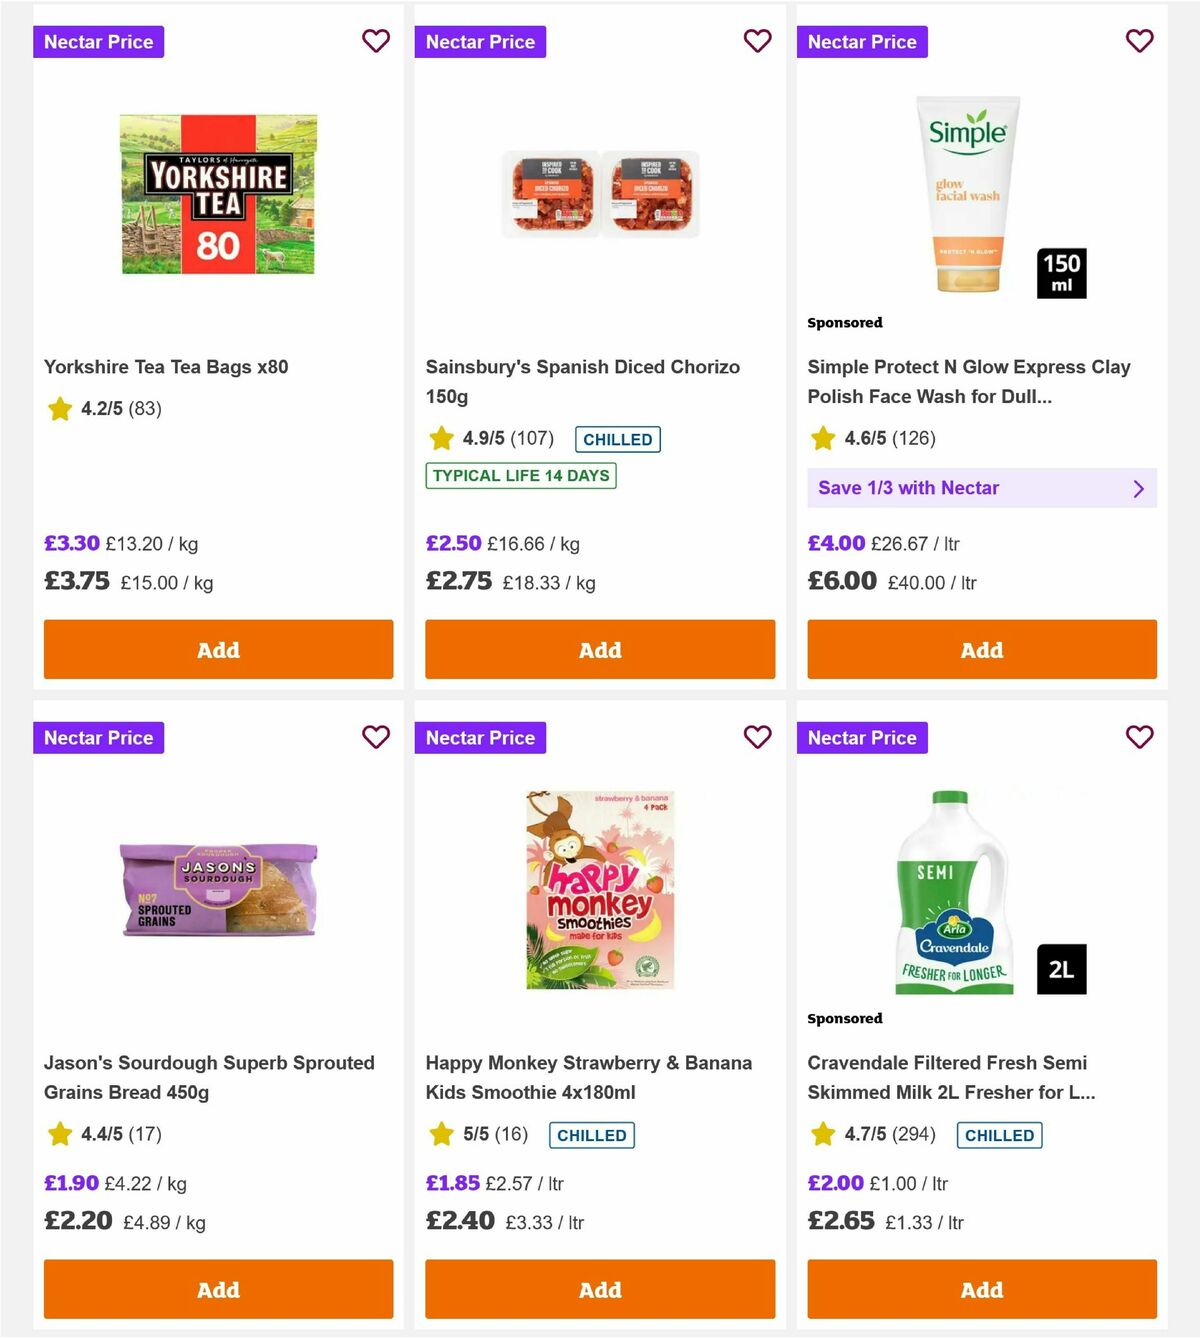This screenshot has height=1339, width=1200.
Task: Expand the Save 1/3 with Nectar offer
Action: [982, 488]
